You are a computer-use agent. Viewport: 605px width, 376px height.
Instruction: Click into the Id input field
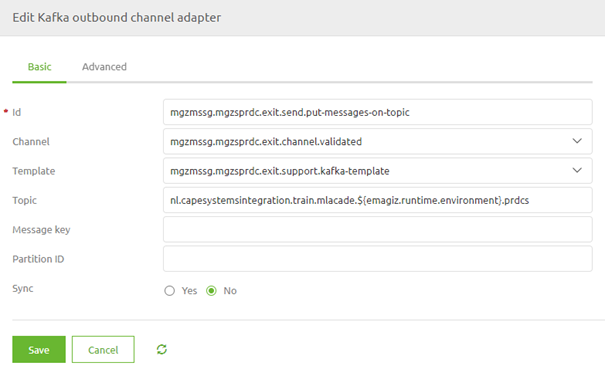pyautogui.click(x=377, y=112)
